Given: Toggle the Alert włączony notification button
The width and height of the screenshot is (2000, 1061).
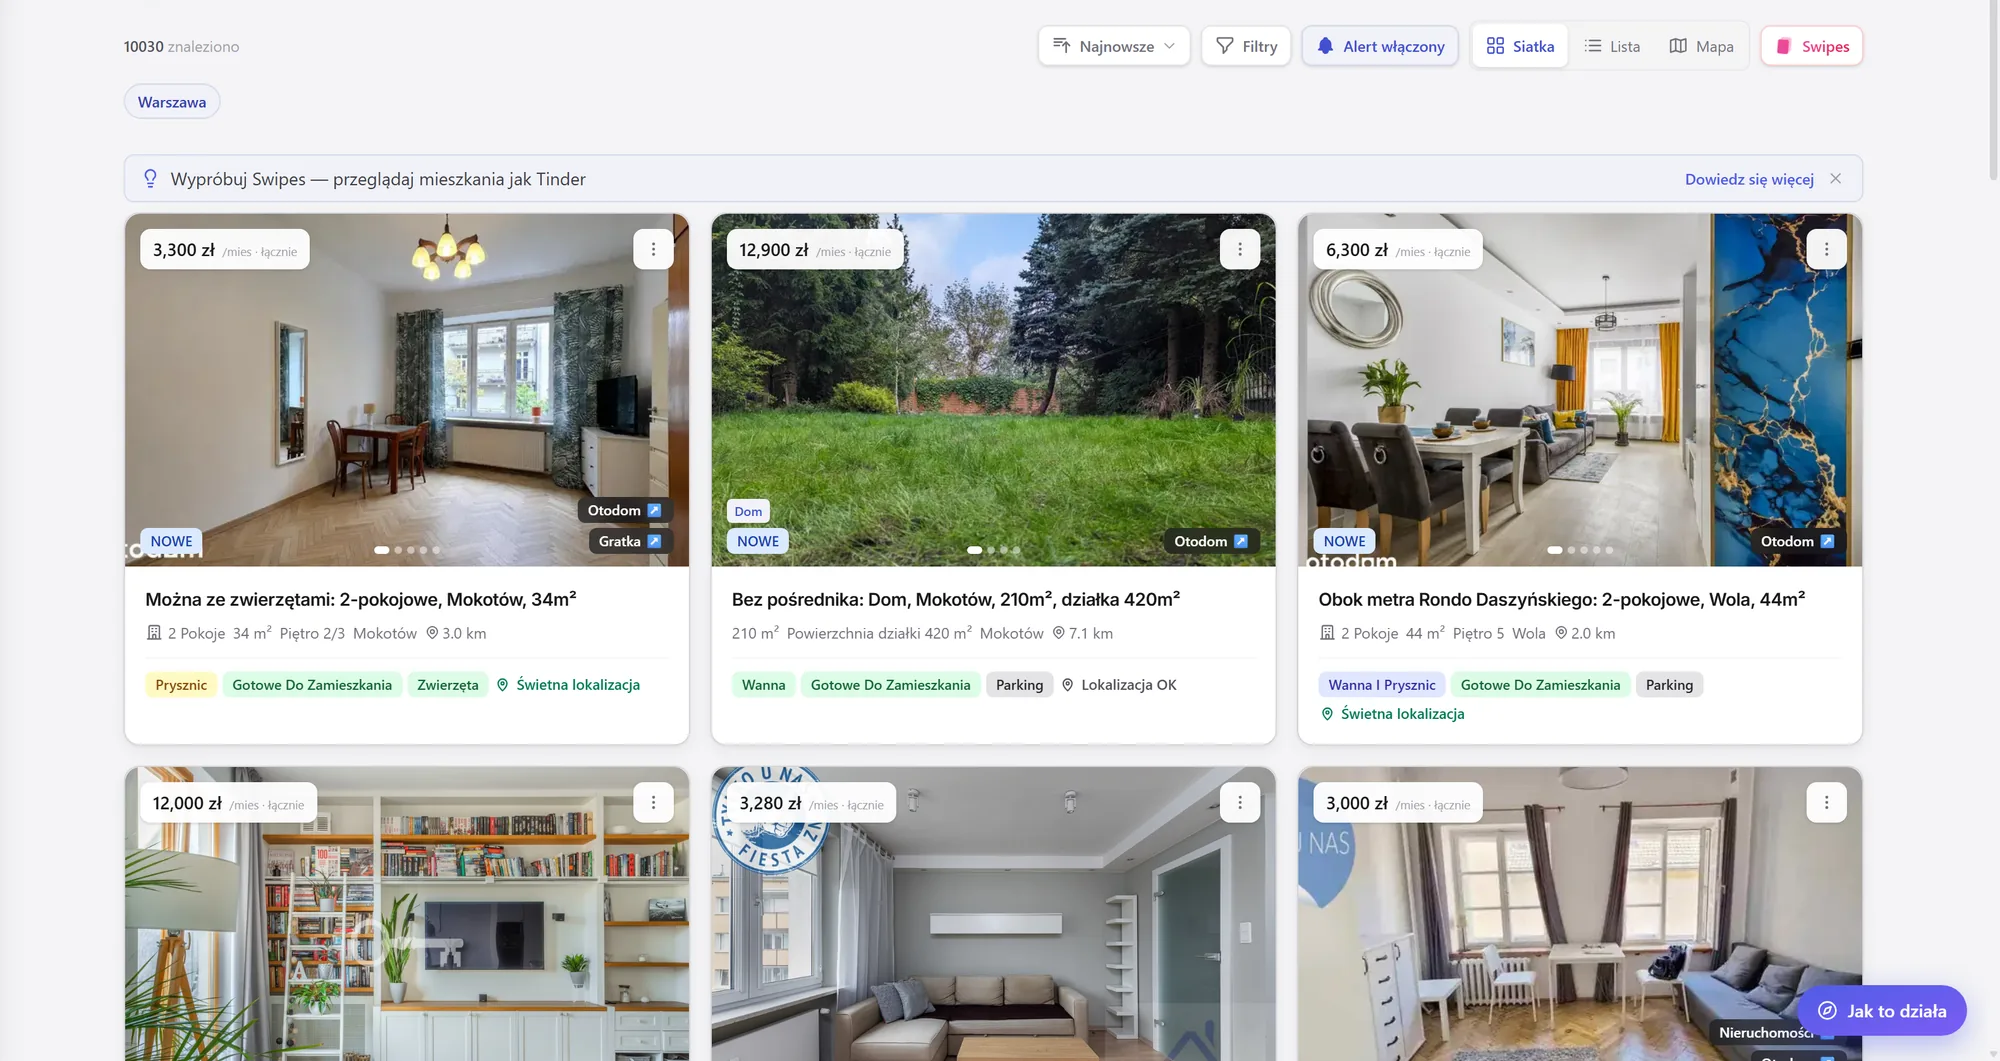Looking at the screenshot, I should click(x=1380, y=46).
